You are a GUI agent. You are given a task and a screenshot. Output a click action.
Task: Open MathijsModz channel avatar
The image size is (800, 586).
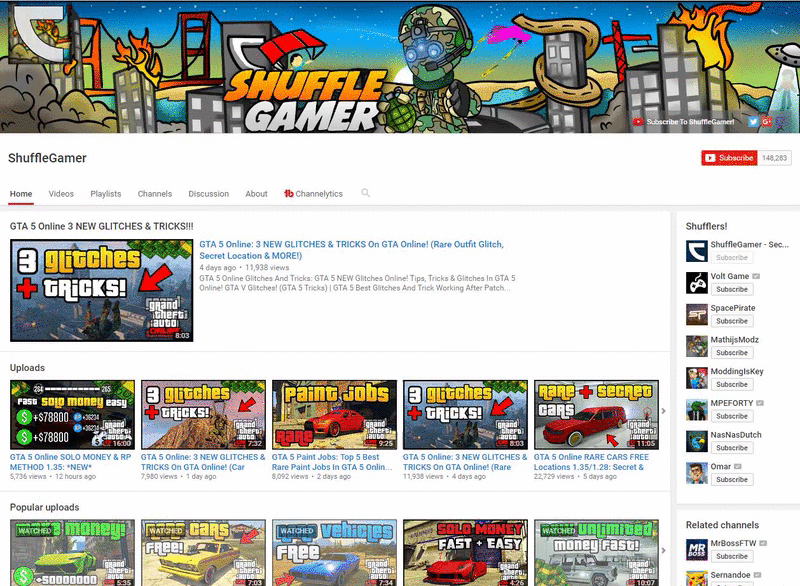click(696, 346)
